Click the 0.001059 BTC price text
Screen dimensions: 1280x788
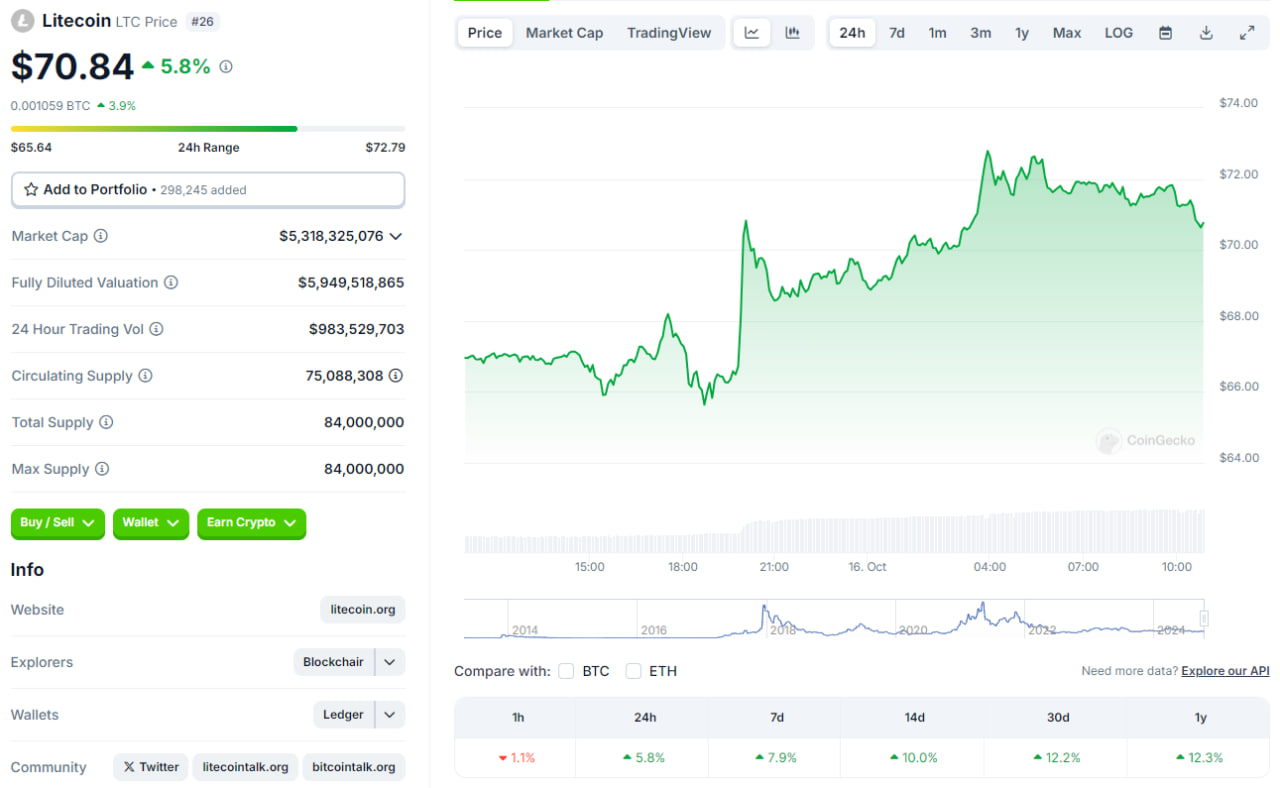point(51,105)
